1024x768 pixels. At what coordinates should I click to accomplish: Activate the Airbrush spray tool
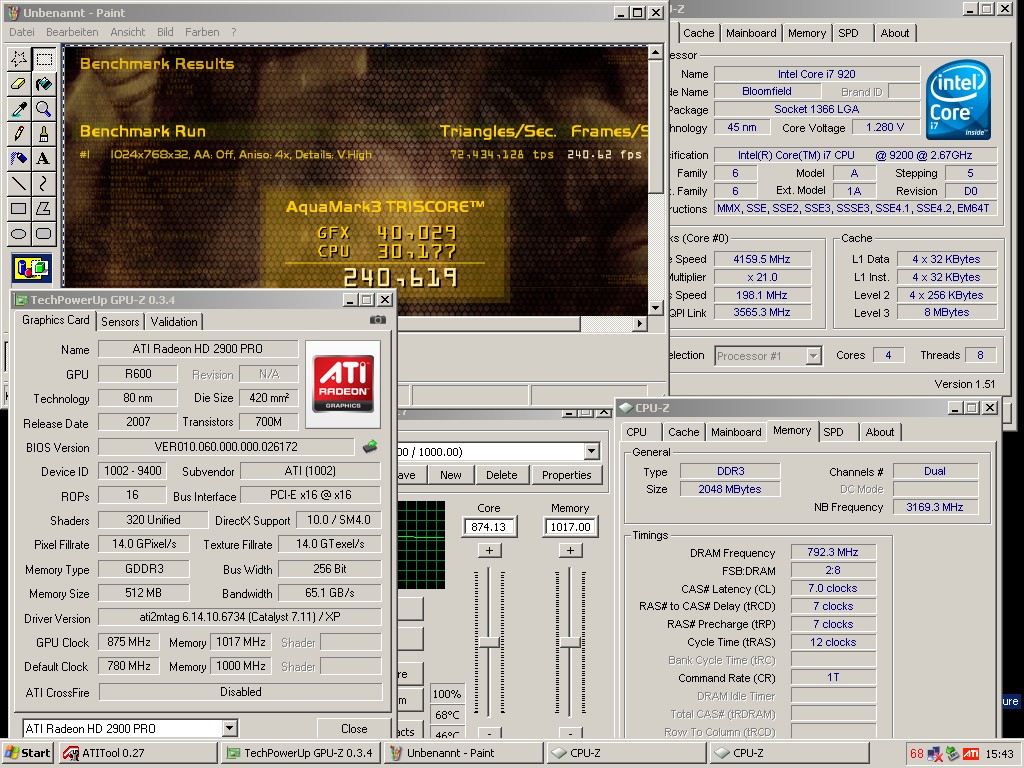pyautogui.click(x=19, y=159)
